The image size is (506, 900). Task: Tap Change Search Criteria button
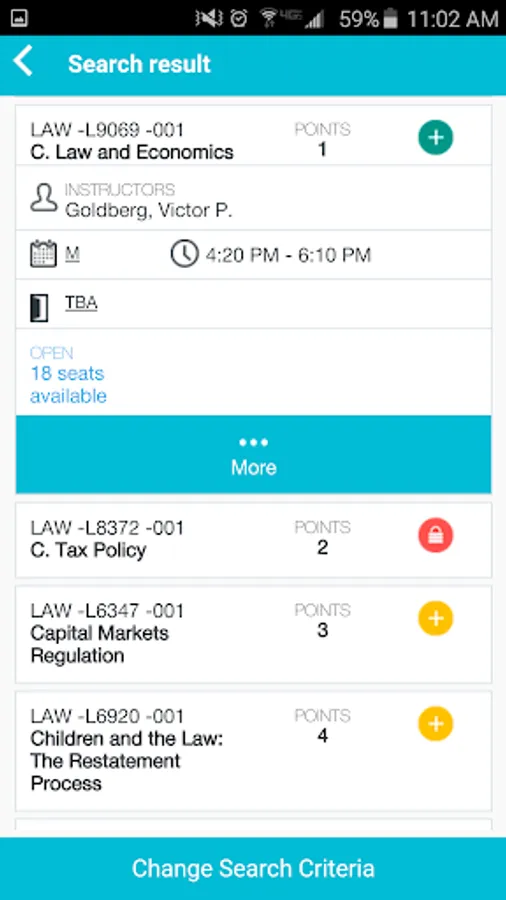(253, 868)
